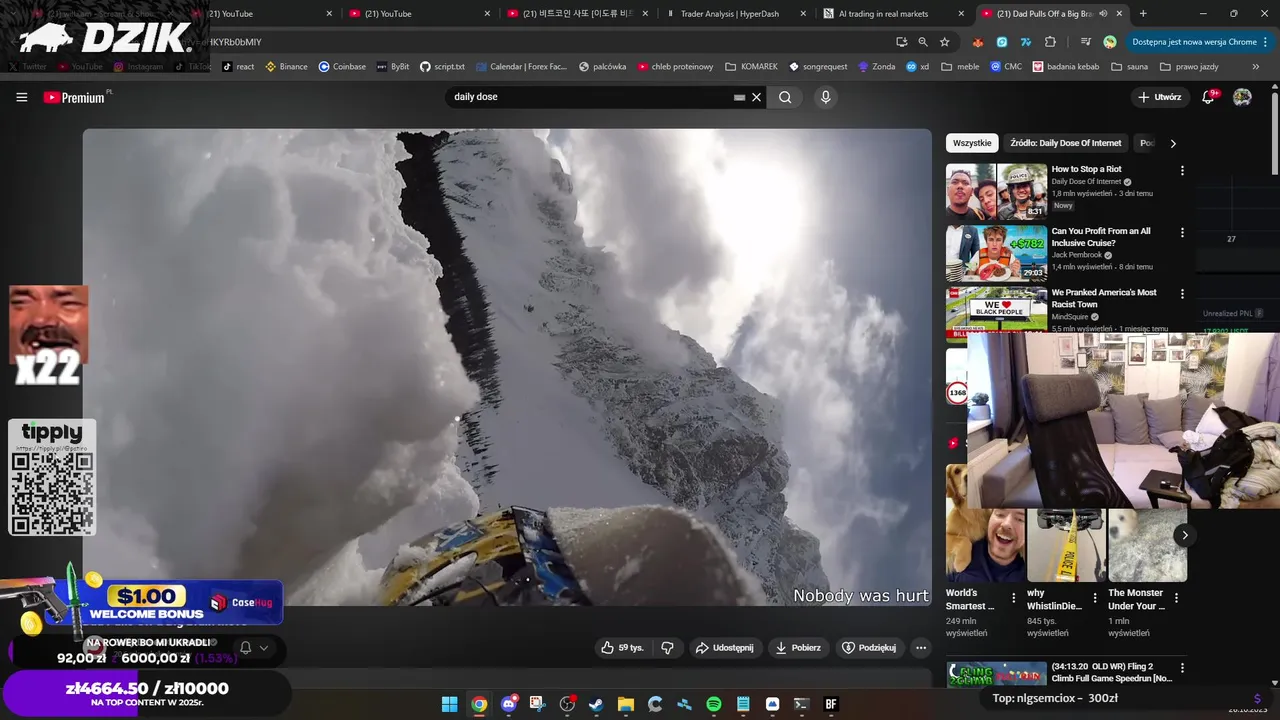
Task: Expand subscription options chevron next to bell
Action: [264, 648]
